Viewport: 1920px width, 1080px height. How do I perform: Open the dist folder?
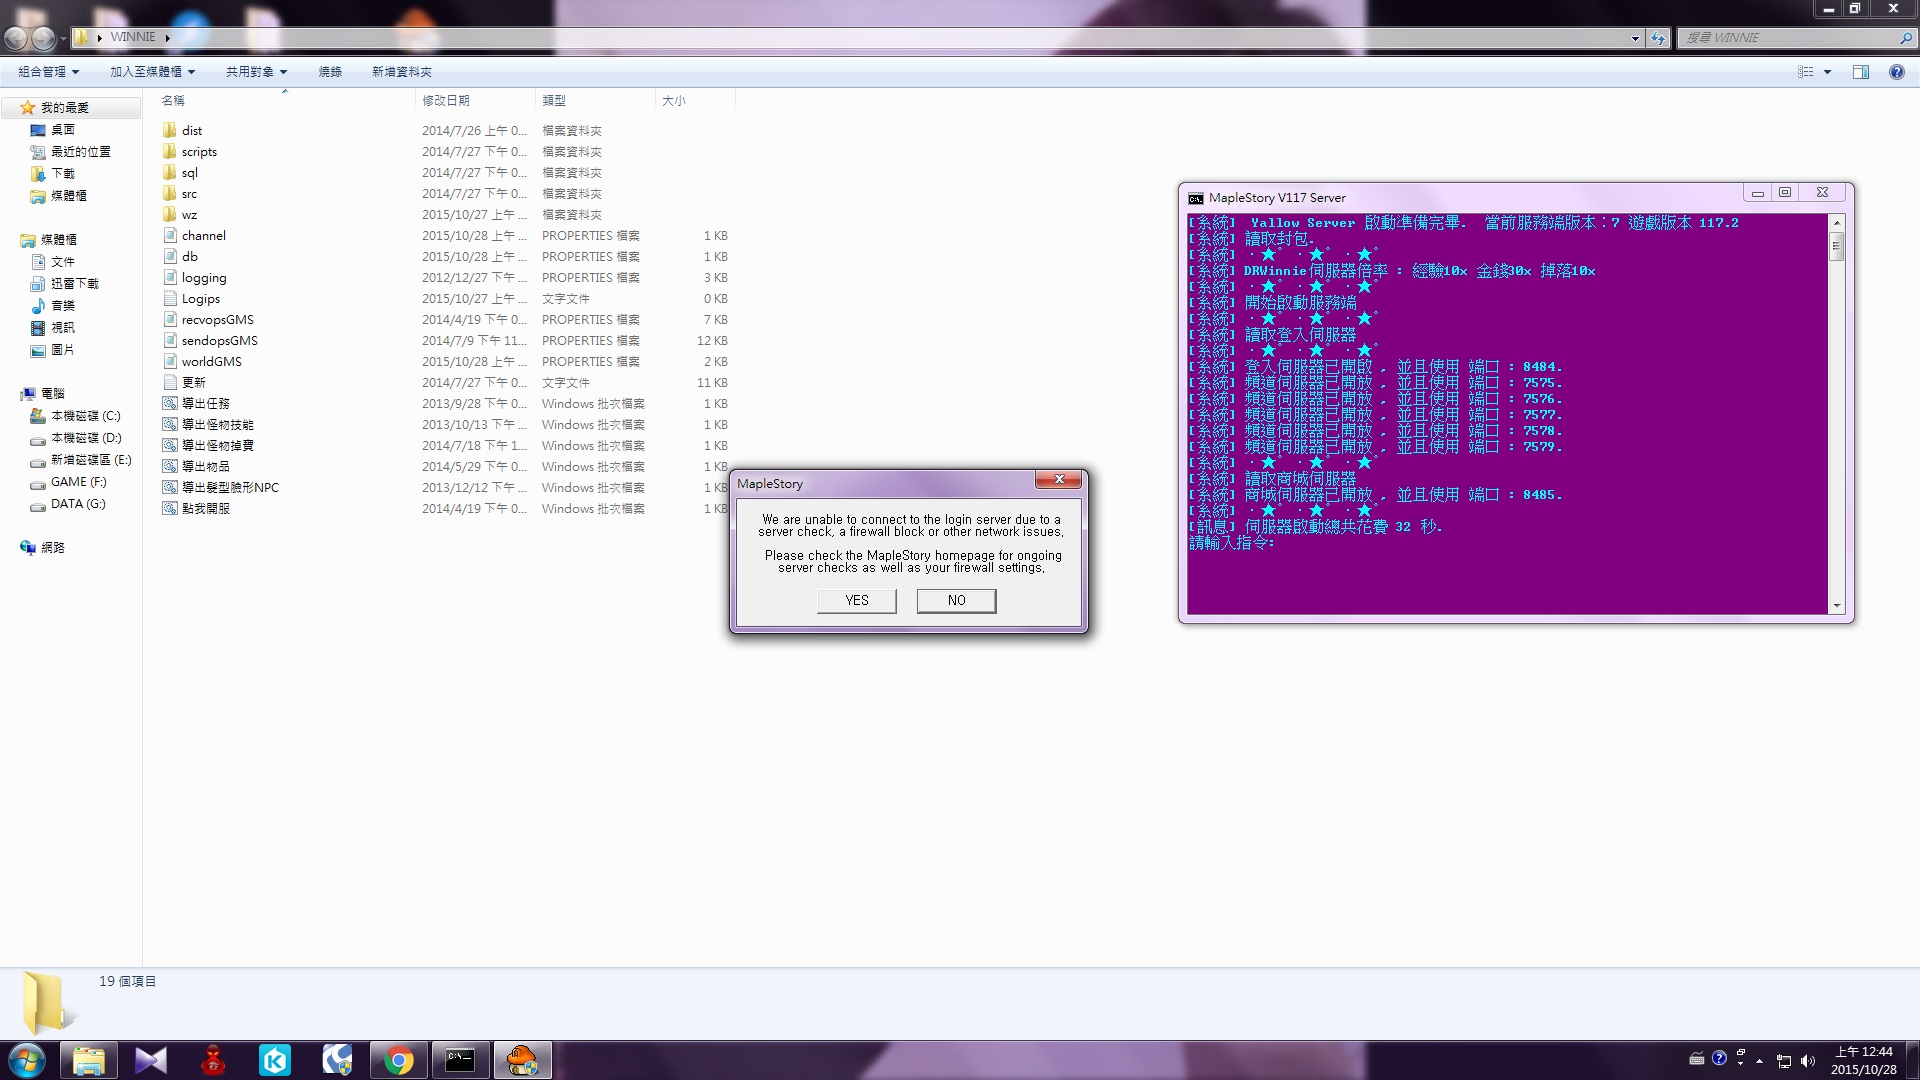click(192, 131)
